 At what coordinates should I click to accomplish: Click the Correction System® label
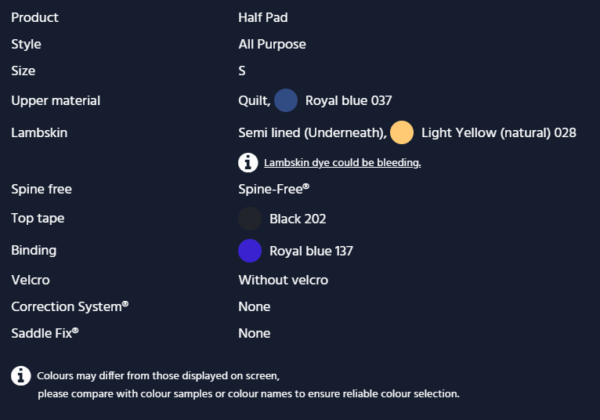70,307
